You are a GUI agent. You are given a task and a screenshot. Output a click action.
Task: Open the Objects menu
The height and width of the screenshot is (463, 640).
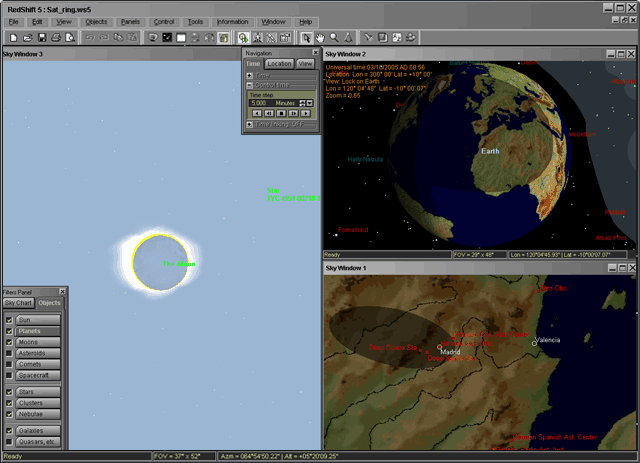point(96,21)
